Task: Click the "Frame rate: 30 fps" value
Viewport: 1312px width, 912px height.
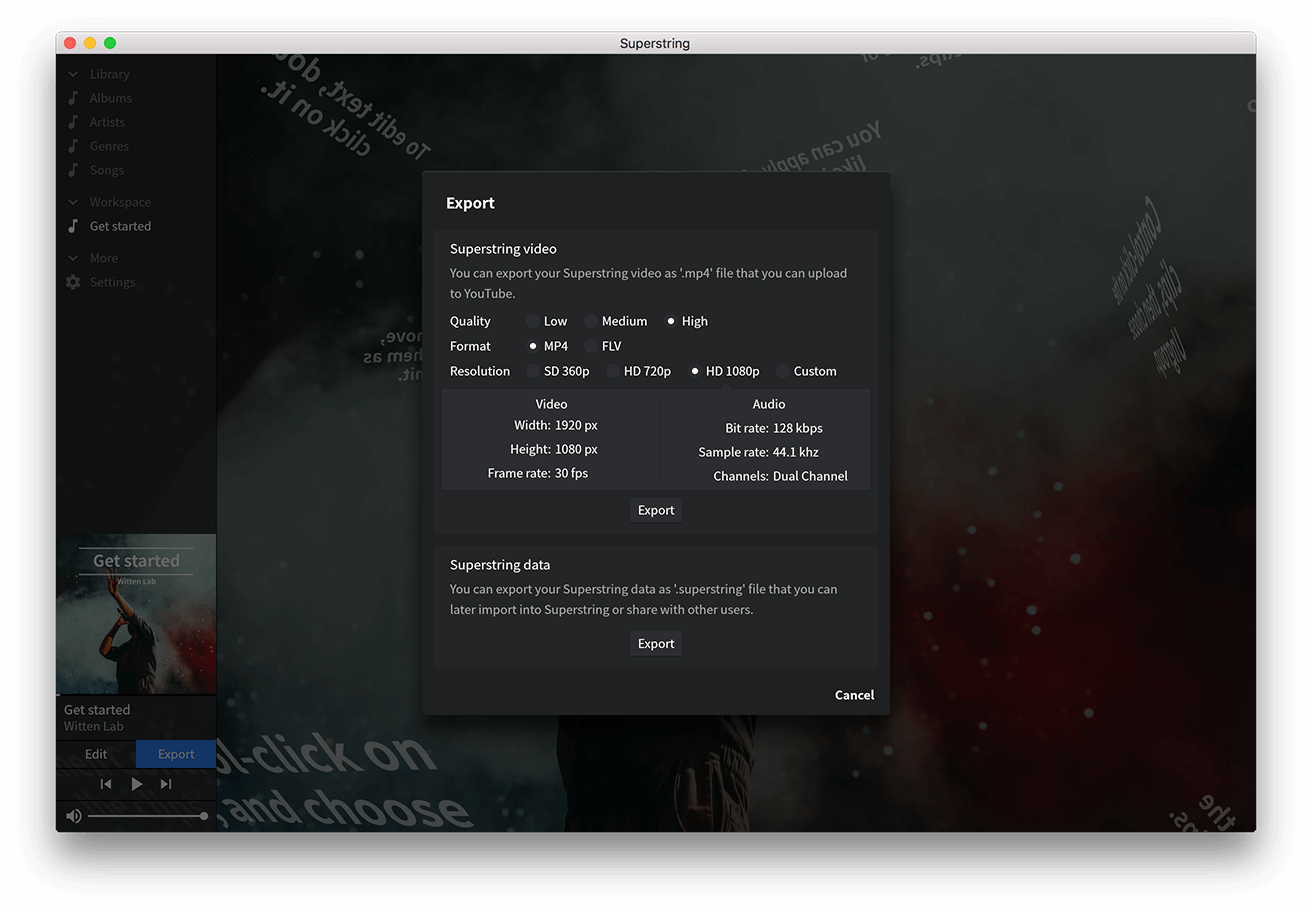Action: (538, 473)
